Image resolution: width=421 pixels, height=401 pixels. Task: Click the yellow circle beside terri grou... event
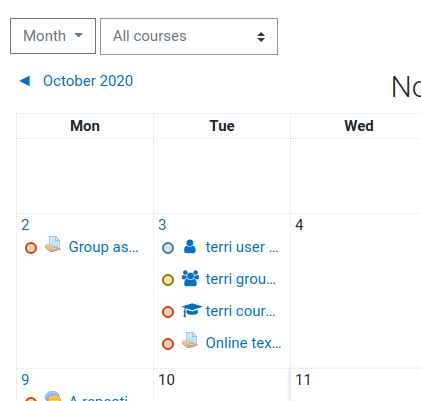(x=168, y=280)
